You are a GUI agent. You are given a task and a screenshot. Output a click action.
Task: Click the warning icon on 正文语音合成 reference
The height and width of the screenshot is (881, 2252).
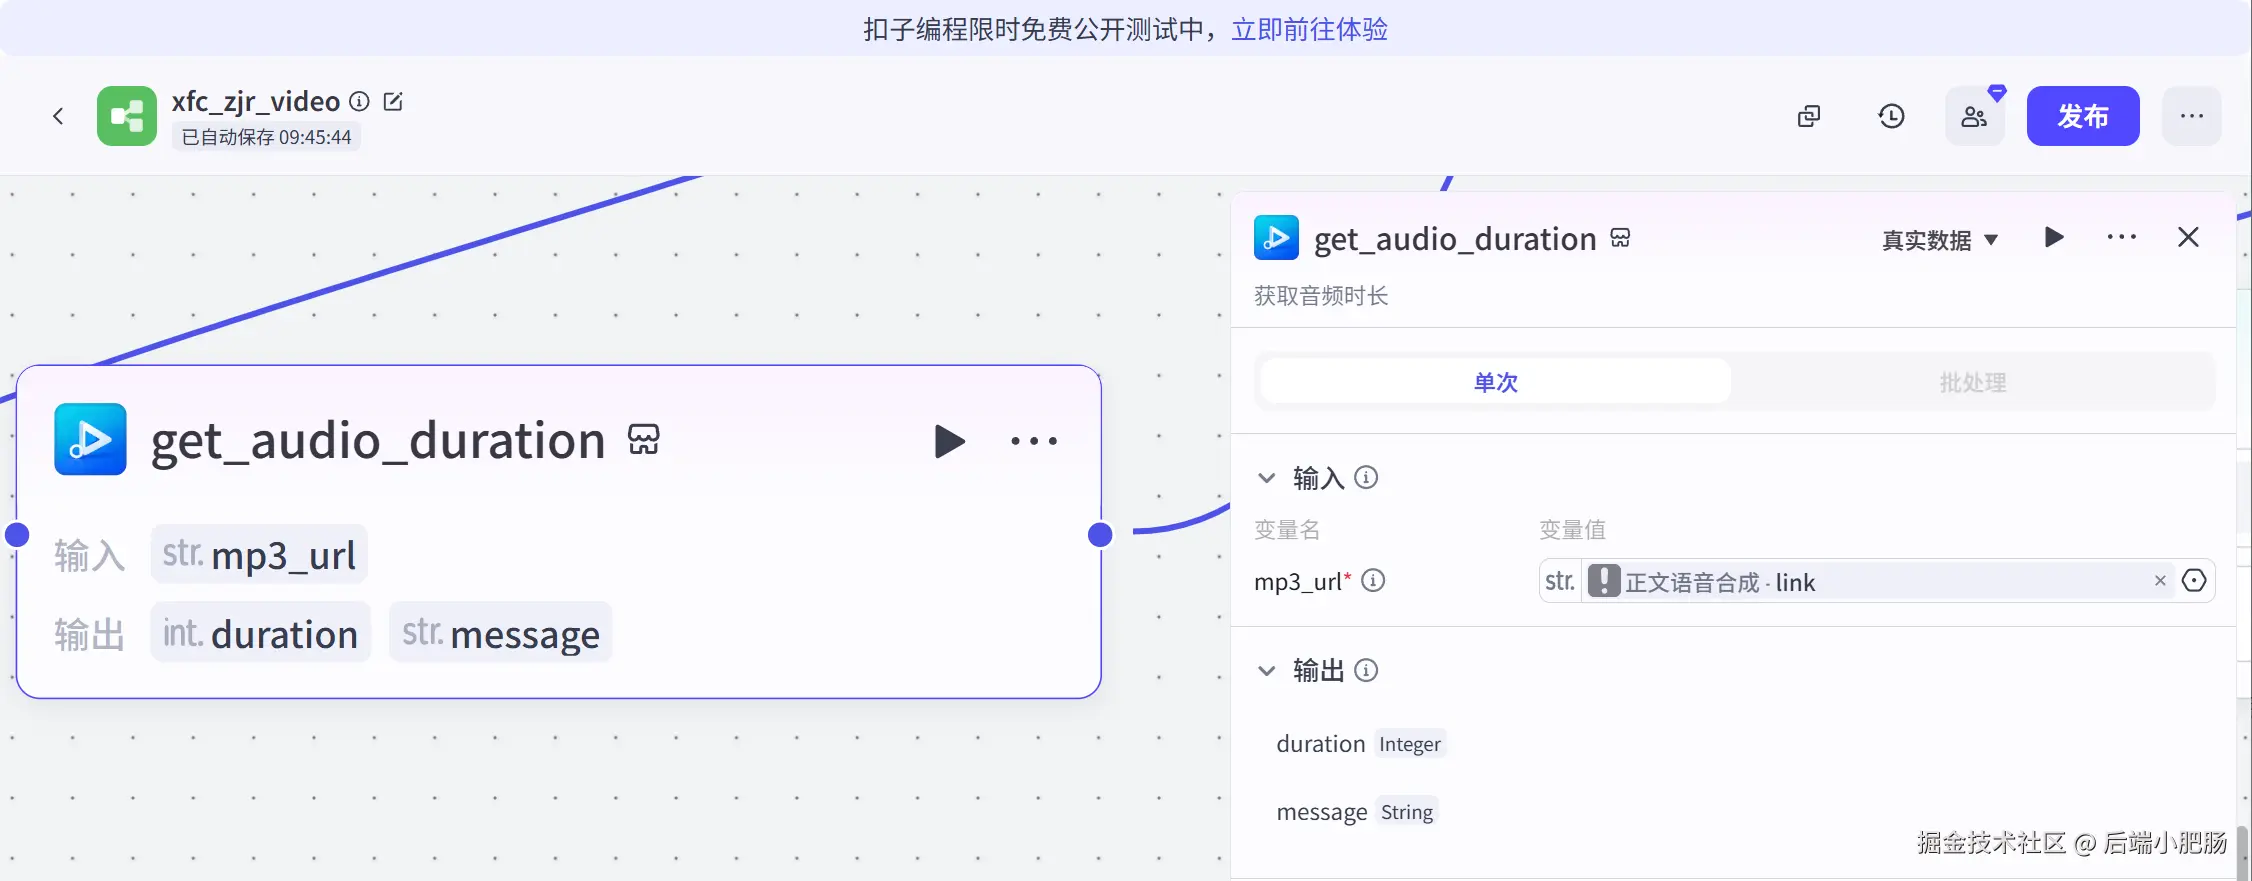(1604, 581)
